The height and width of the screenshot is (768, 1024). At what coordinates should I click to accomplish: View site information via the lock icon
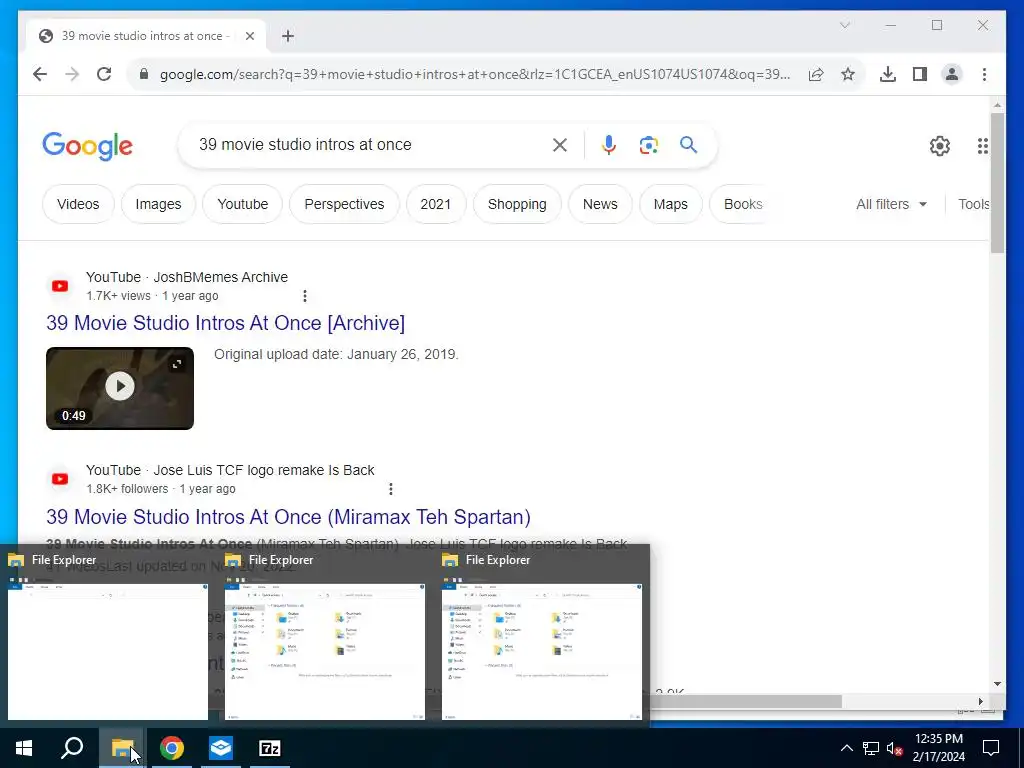[144, 74]
